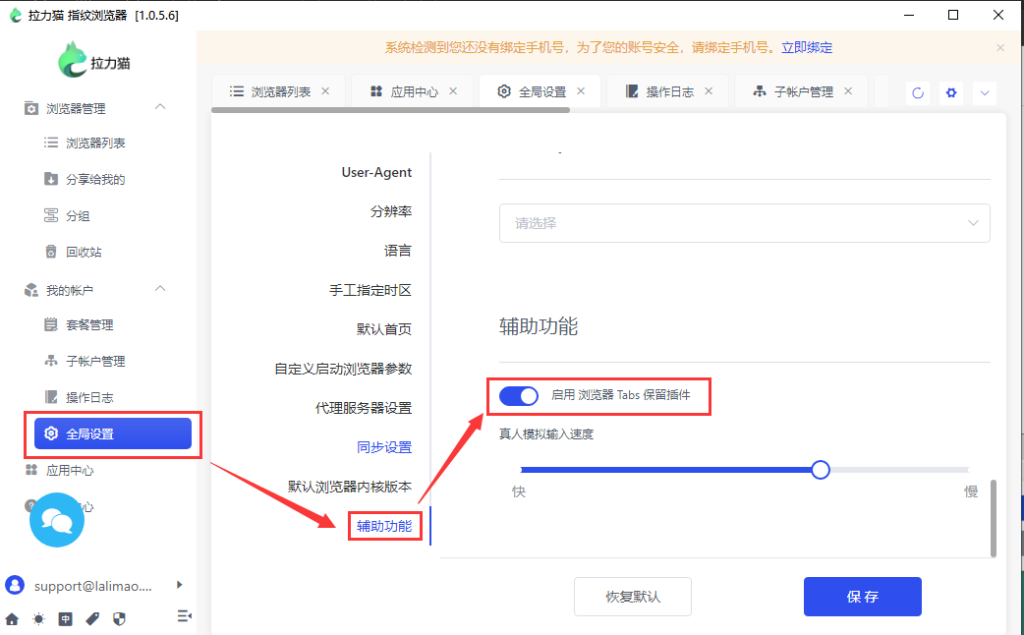Jump to the 默认浏览器内核版本 section
This screenshot has width=1024, height=635.
point(349,487)
